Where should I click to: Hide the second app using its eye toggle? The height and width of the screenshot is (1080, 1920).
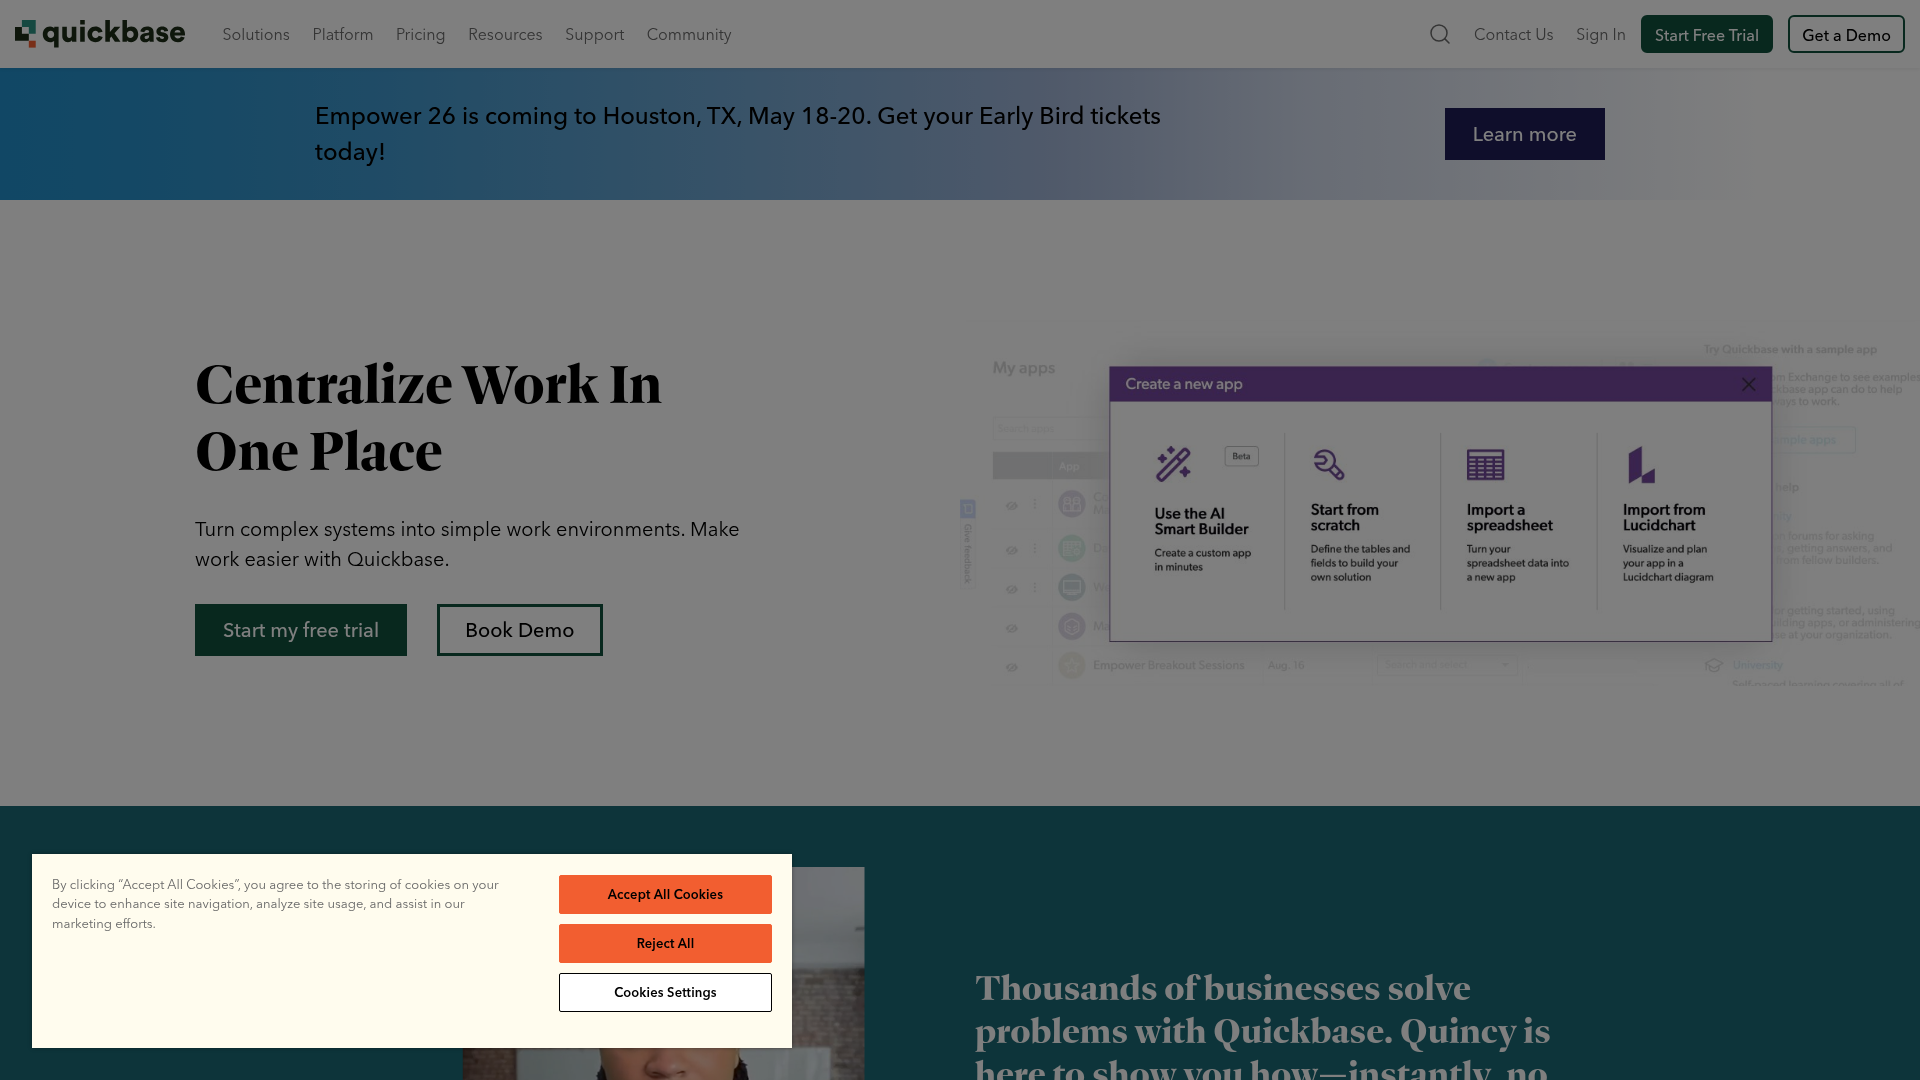1011,548
